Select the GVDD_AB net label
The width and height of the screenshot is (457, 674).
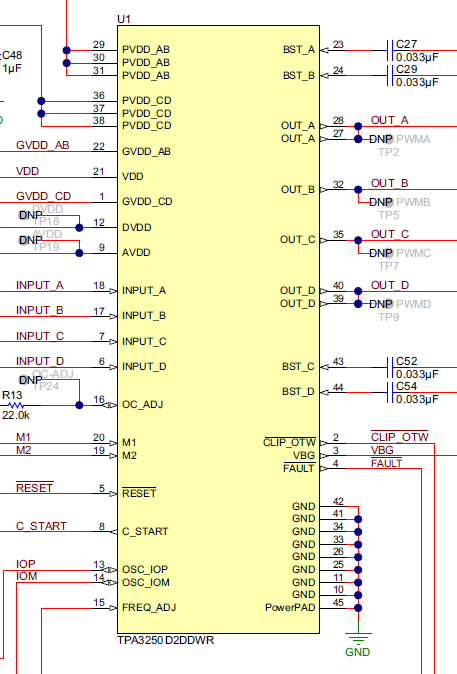click(x=43, y=145)
